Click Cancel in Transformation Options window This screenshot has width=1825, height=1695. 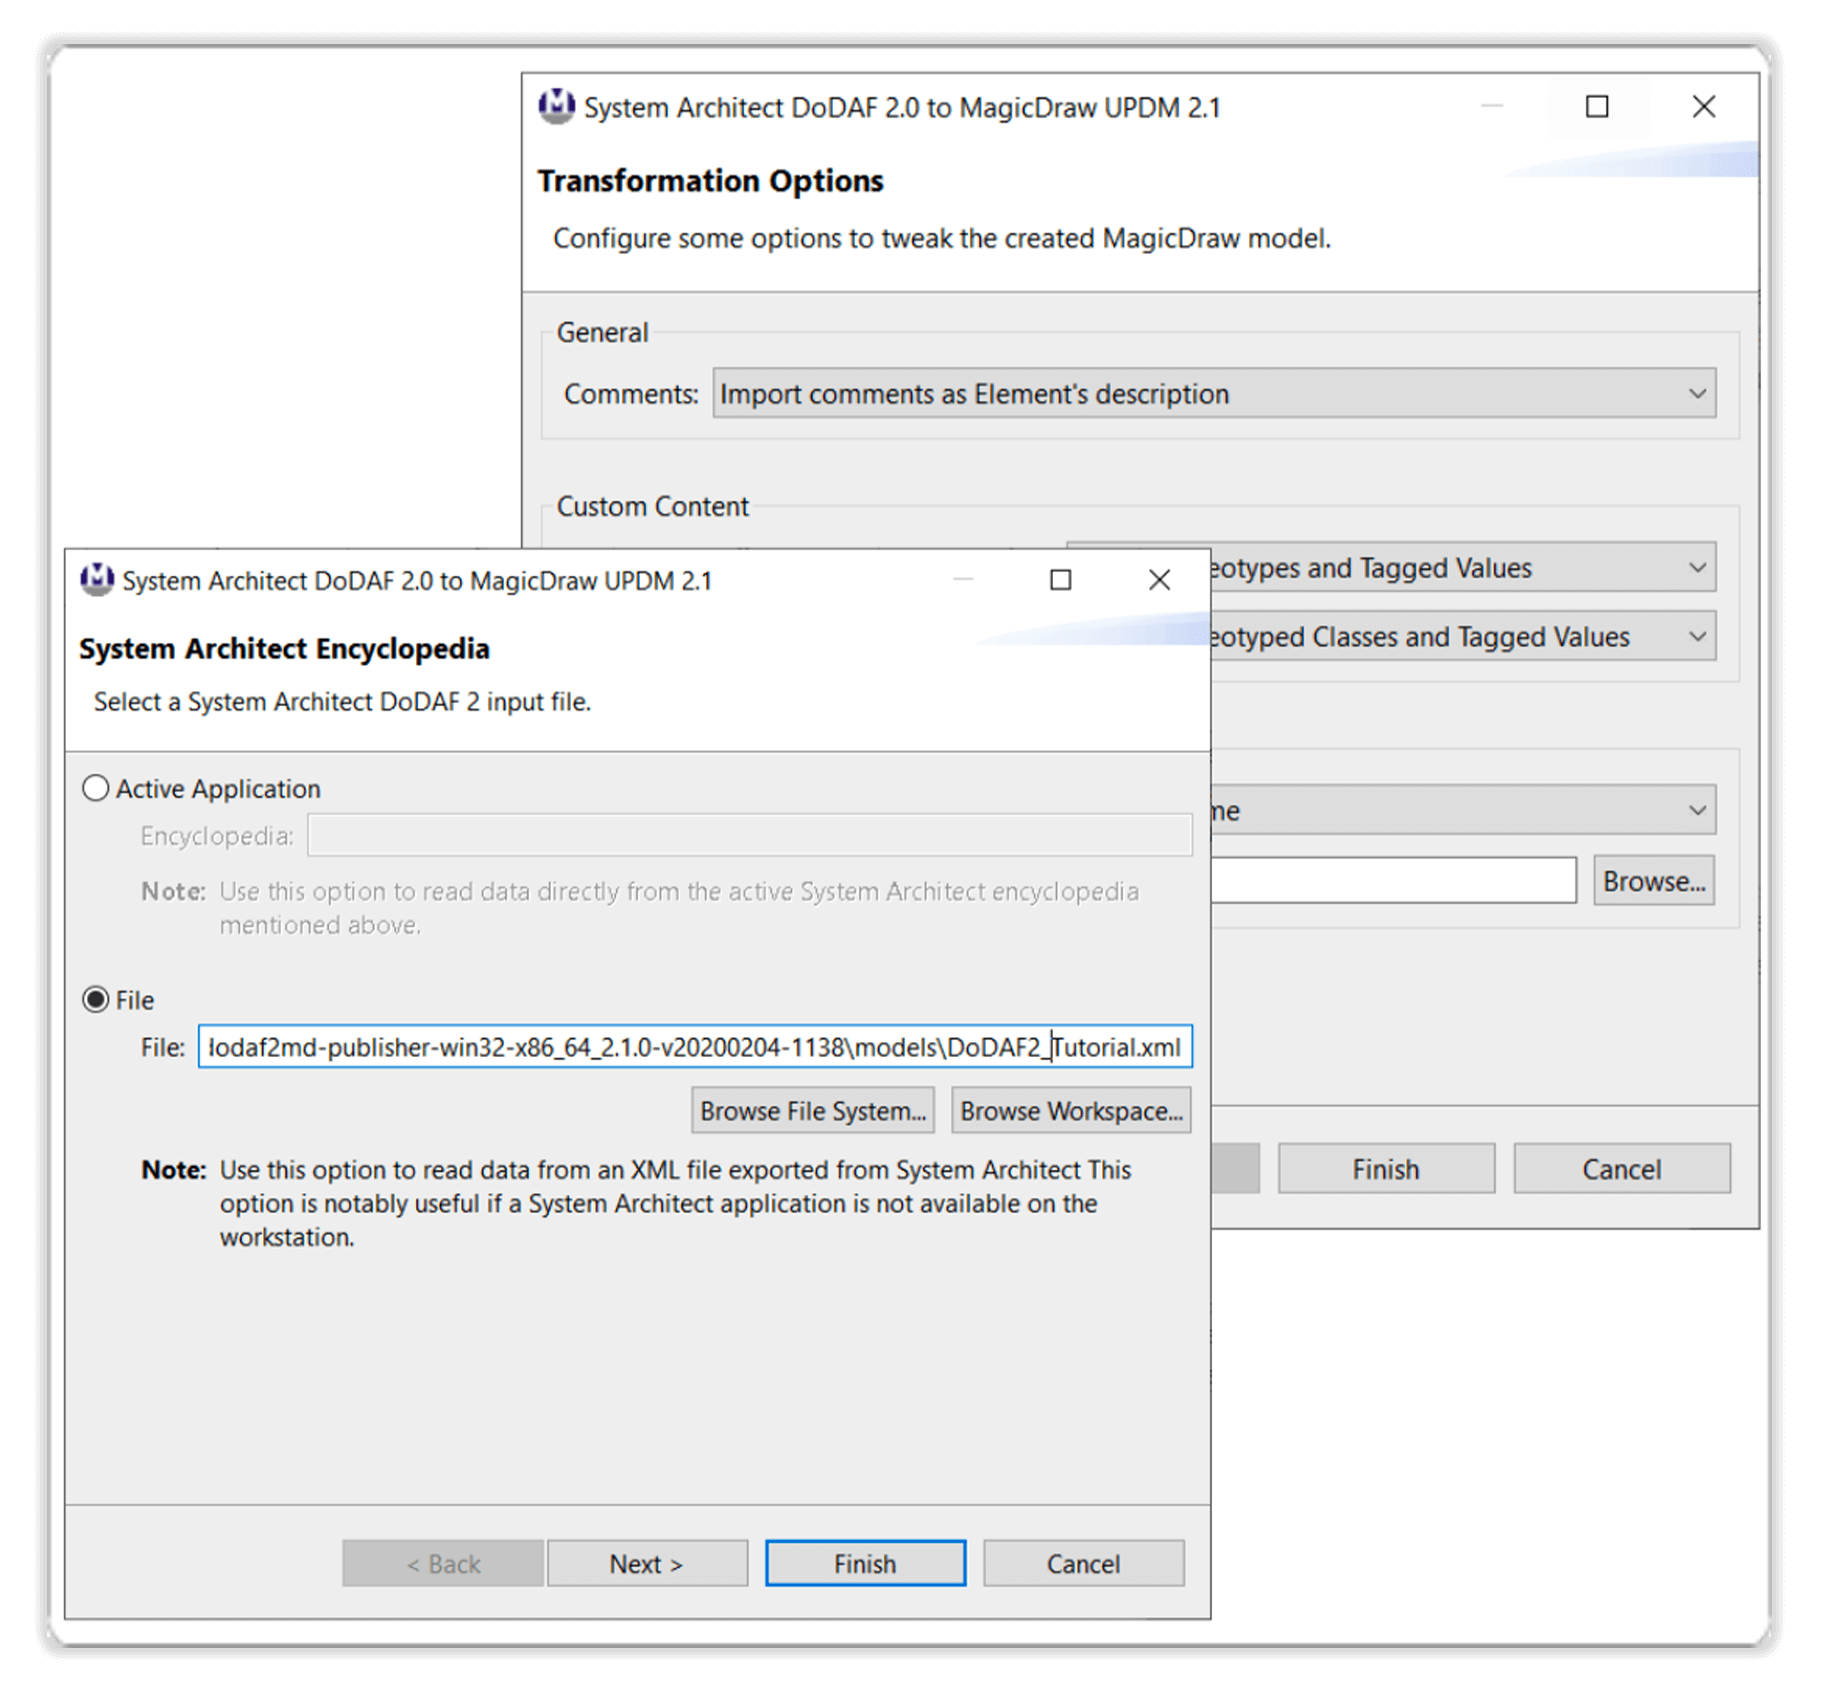pos(1621,1168)
